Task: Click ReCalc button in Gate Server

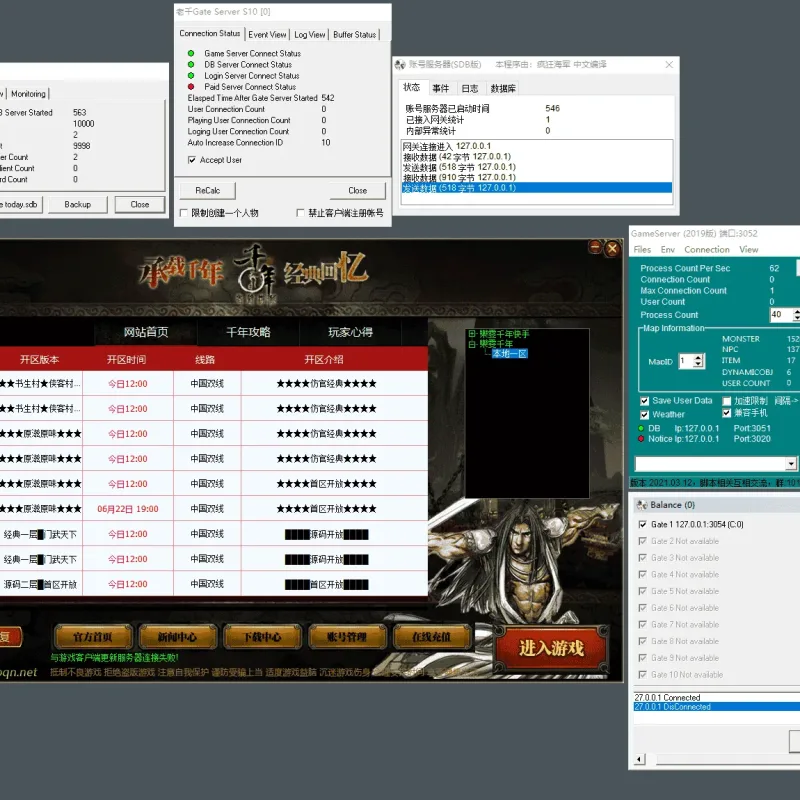Action: tap(207, 190)
